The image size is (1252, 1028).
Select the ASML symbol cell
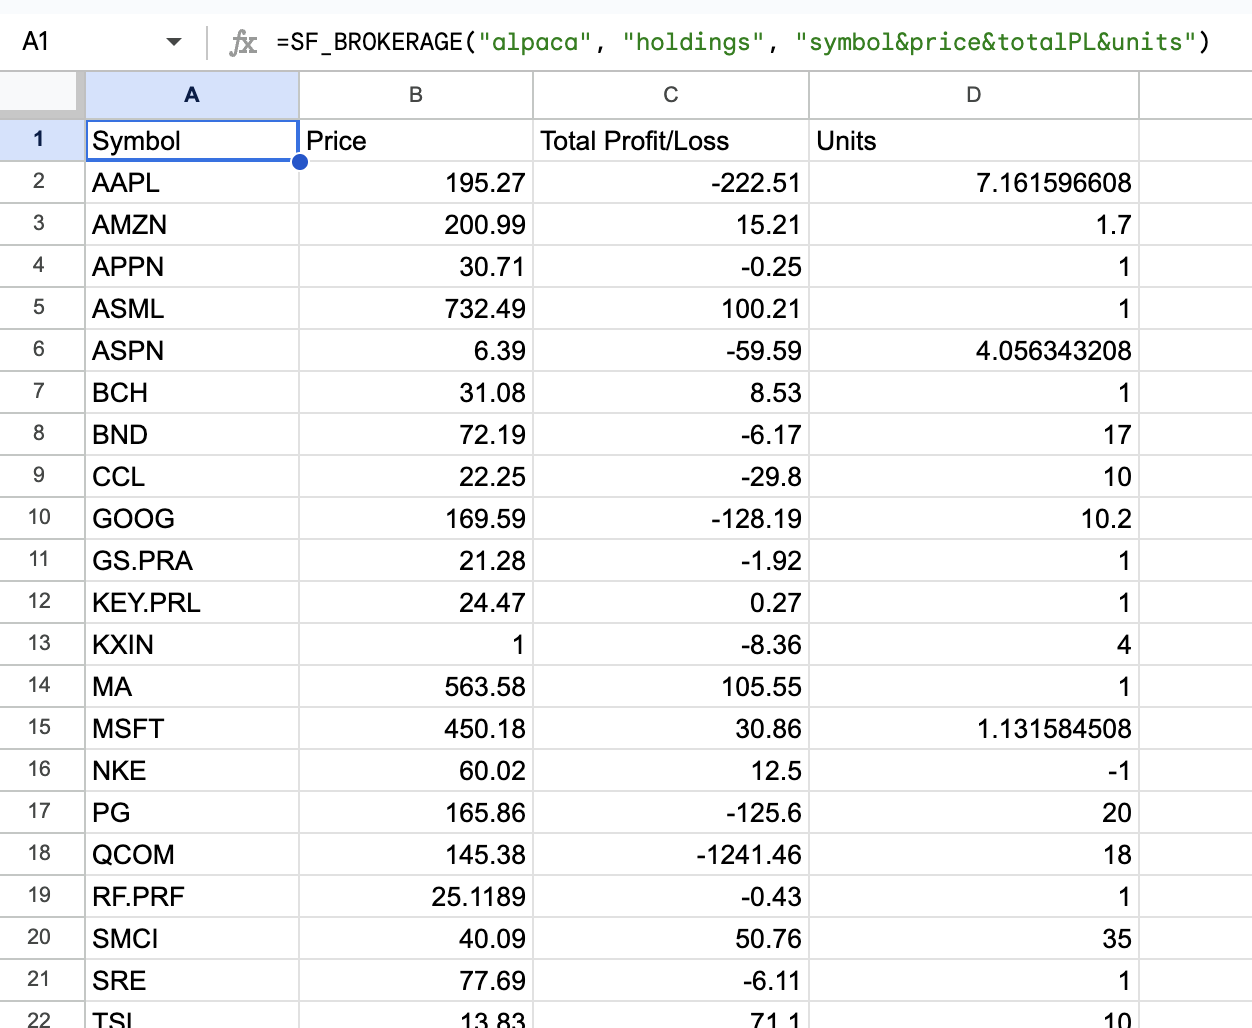(192, 308)
